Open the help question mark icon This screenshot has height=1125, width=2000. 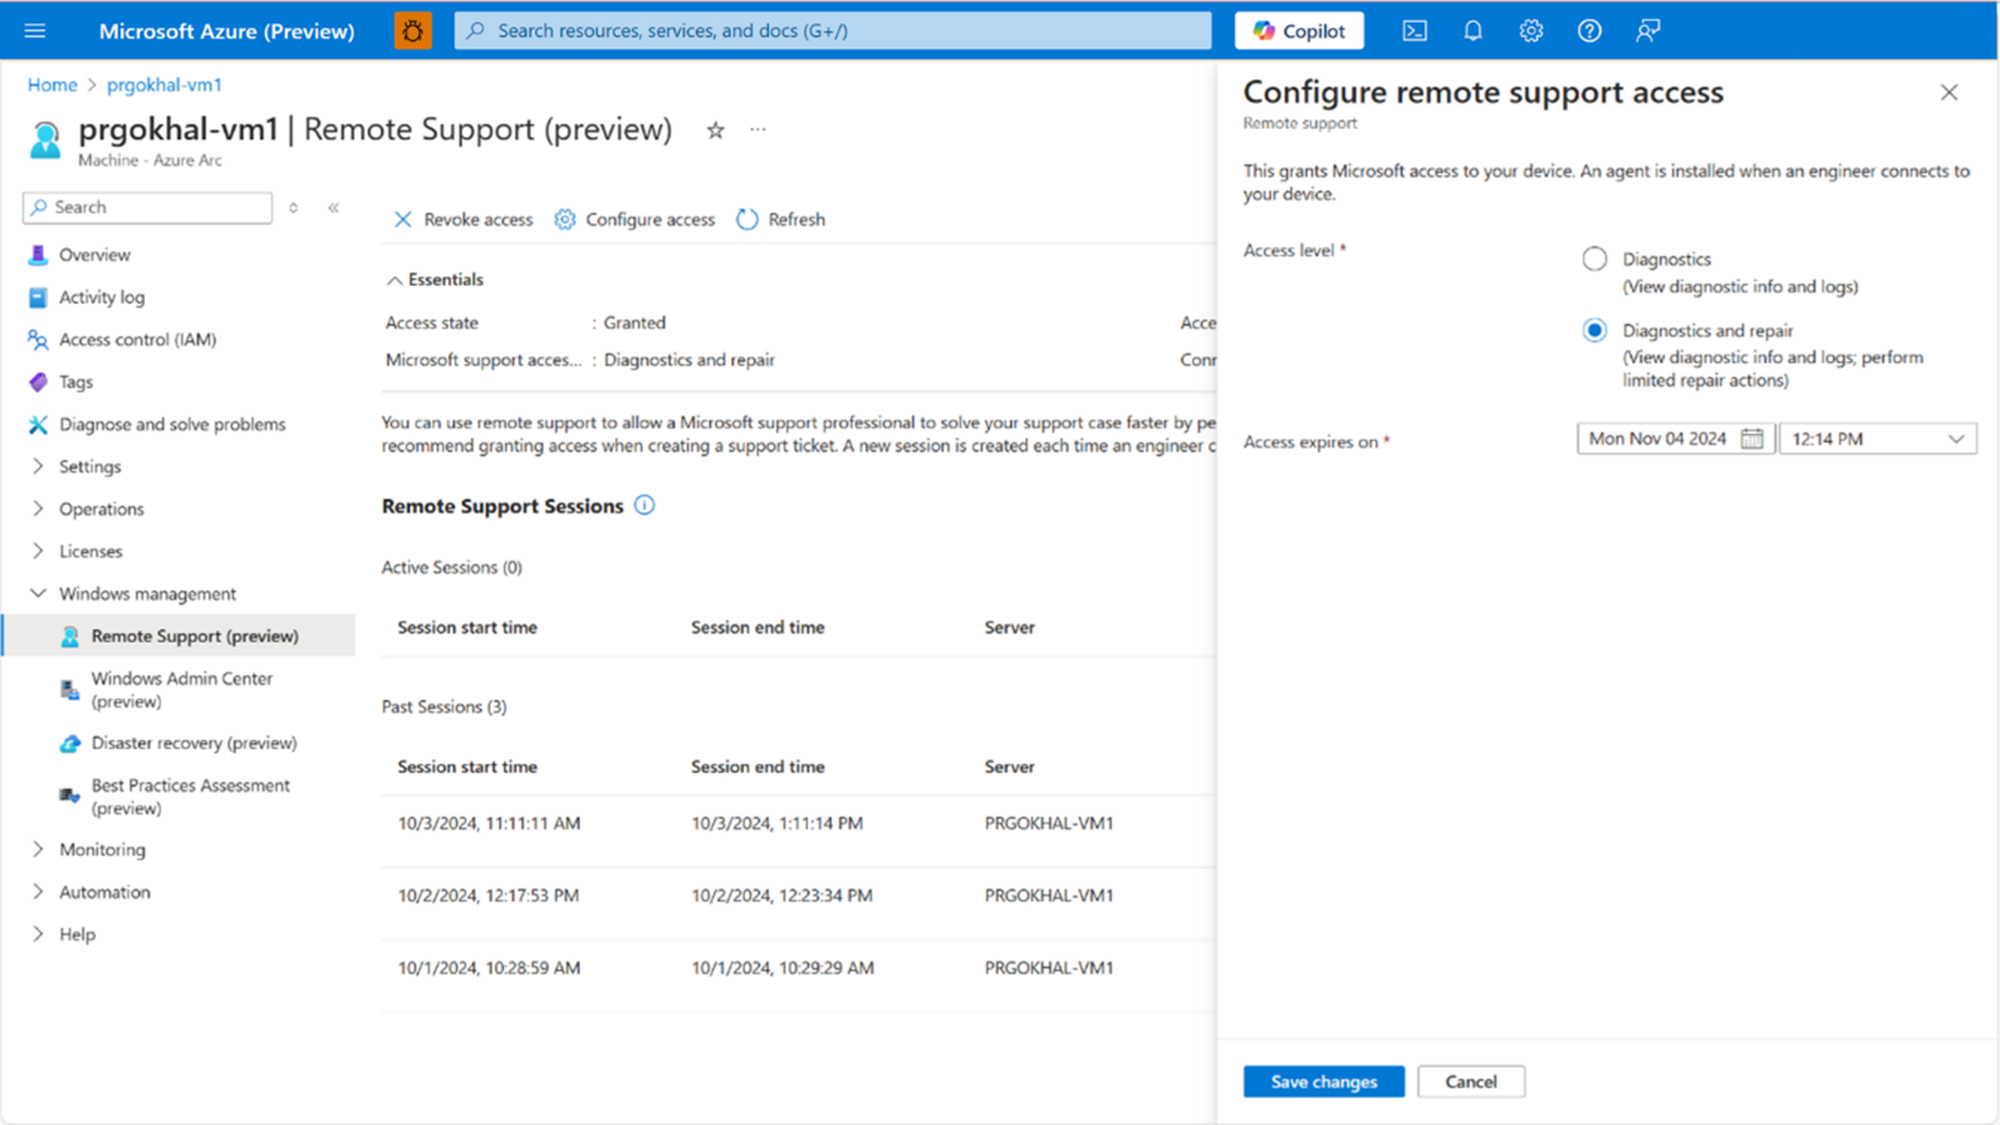(1589, 31)
